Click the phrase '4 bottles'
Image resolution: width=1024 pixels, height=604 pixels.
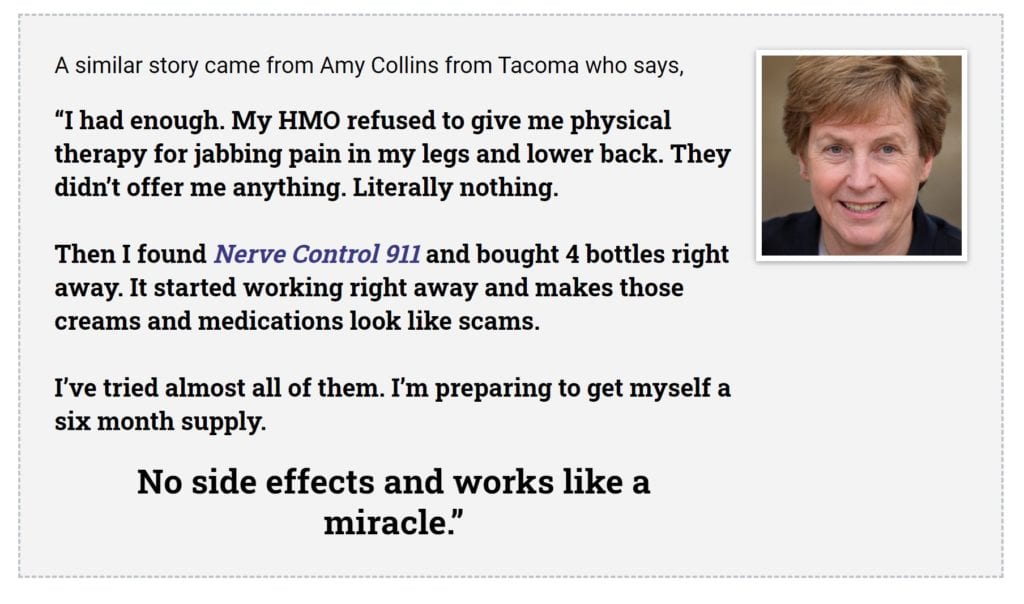pyautogui.click(x=614, y=254)
